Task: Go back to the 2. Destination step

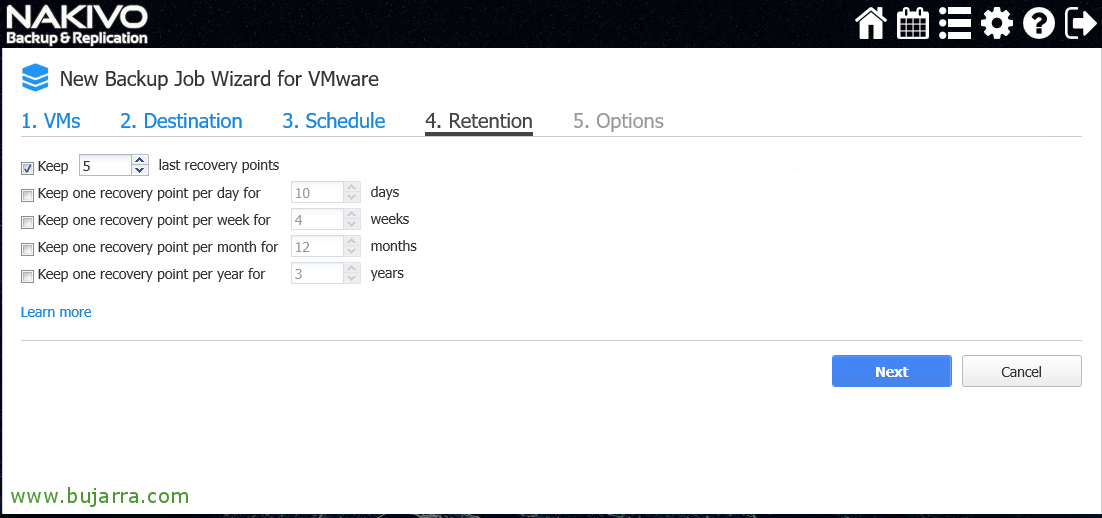Action: 181,121
